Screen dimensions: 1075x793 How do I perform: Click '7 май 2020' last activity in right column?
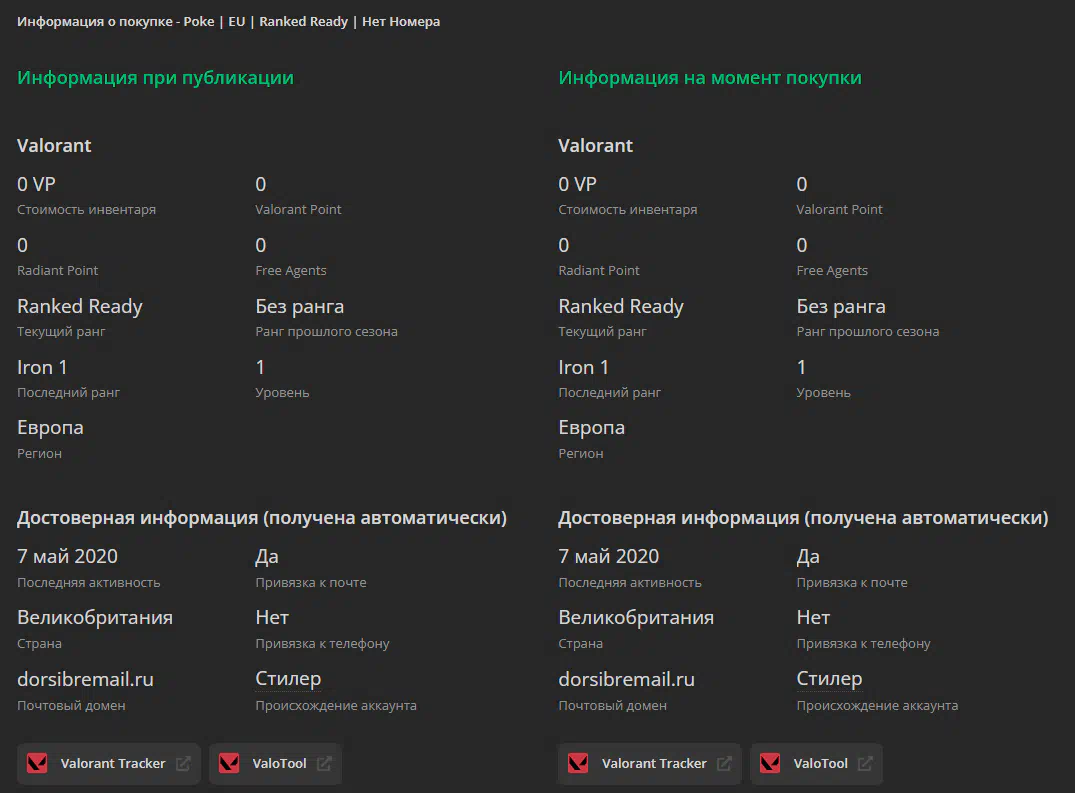(608, 557)
